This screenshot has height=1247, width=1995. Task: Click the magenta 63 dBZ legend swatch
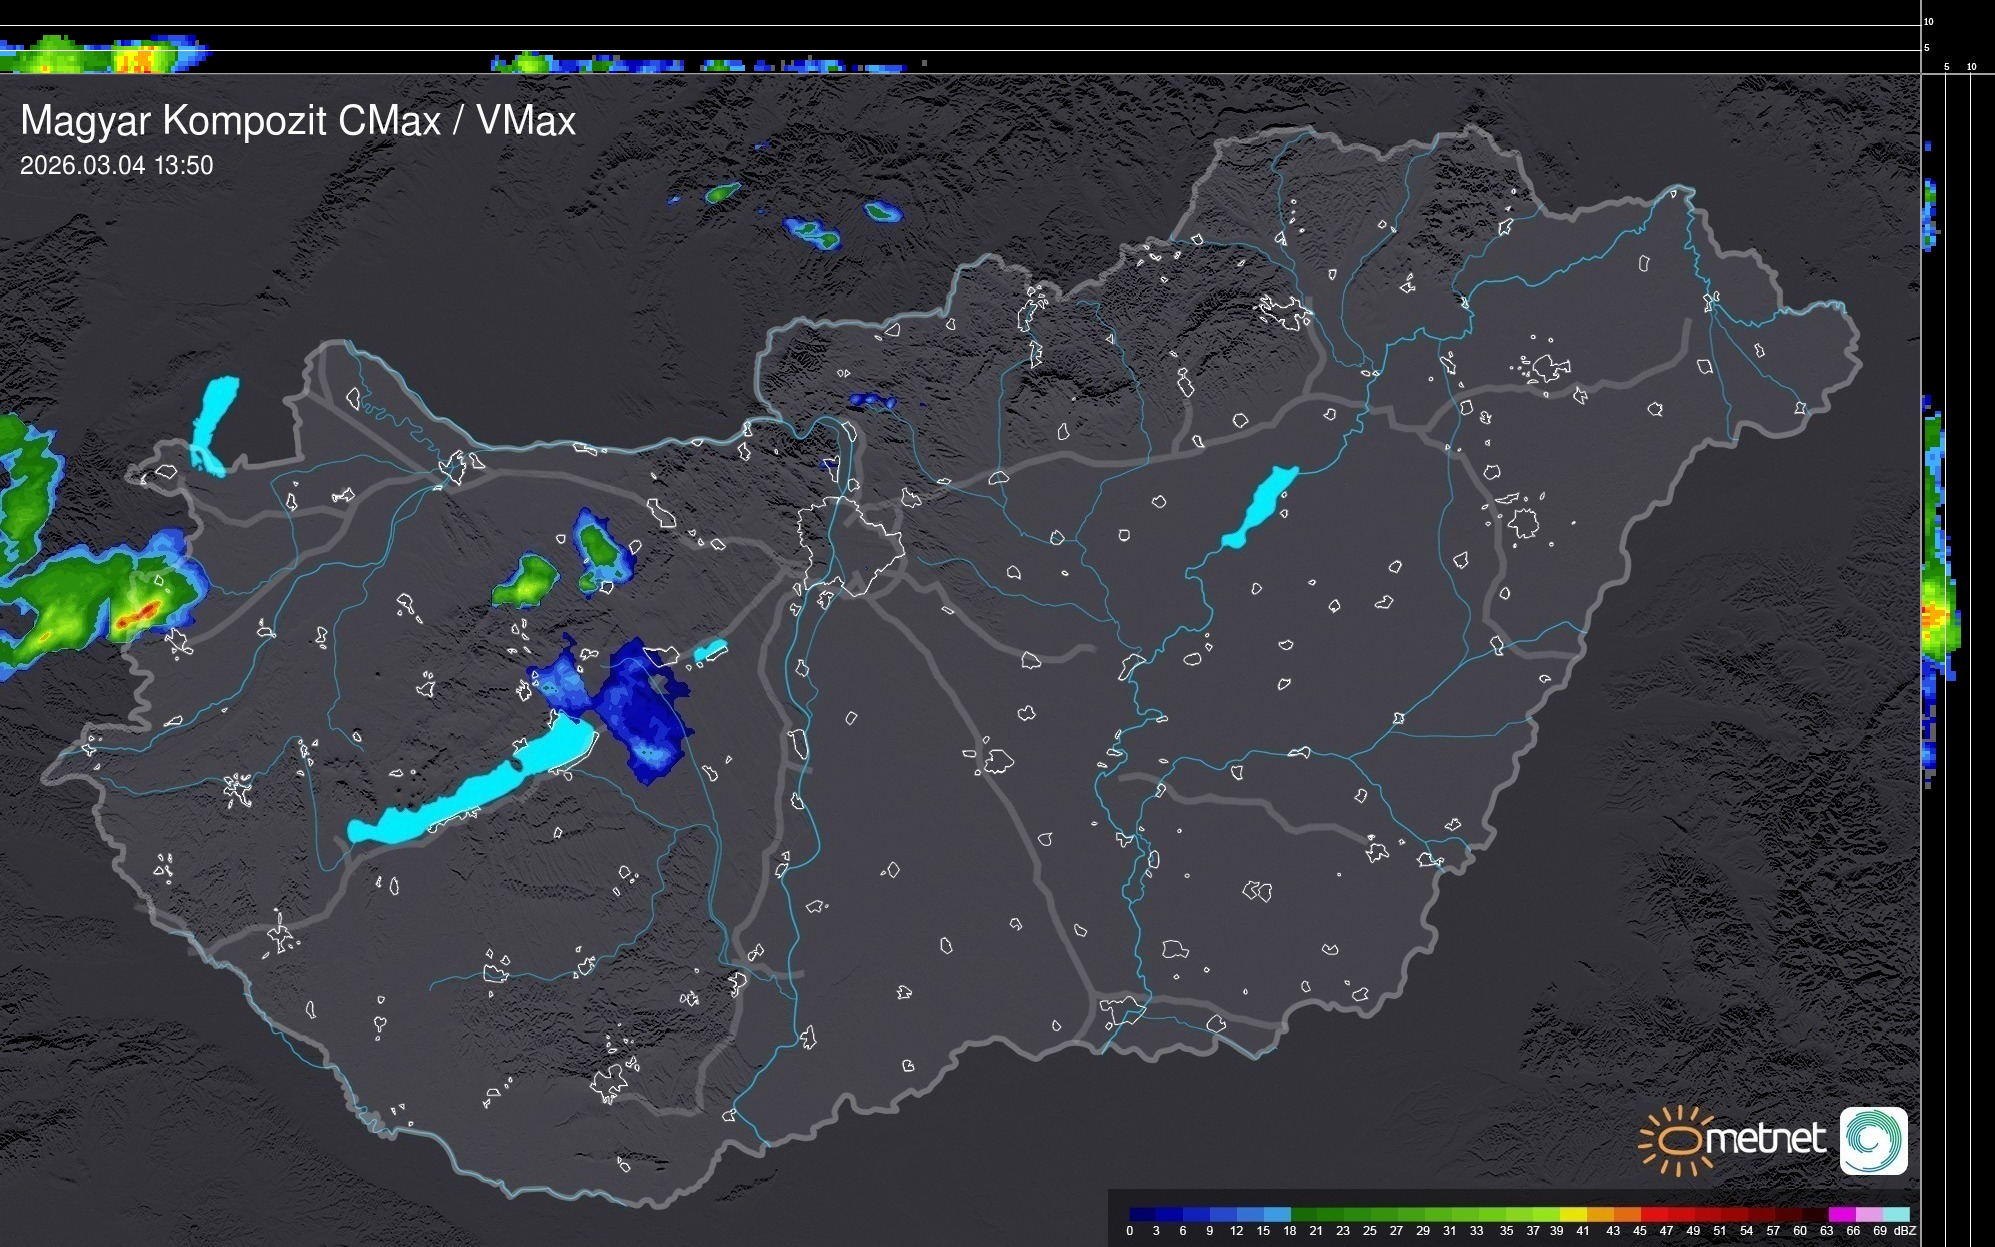1841,1214
